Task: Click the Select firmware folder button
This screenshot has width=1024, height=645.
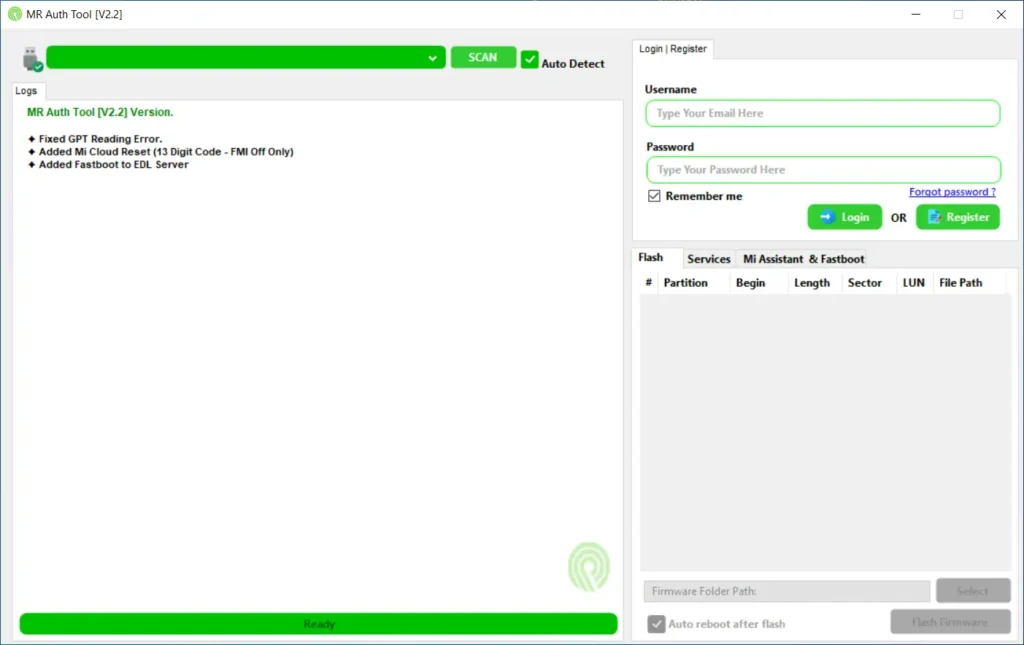Action: tap(973, 591)
